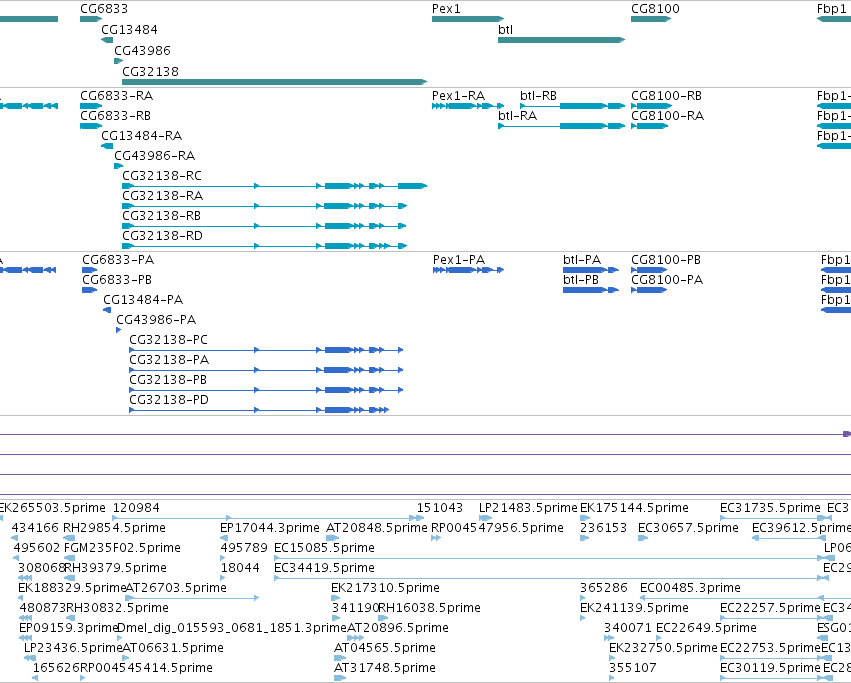Select transcript CG32138-RC

[x=162, y=176]
